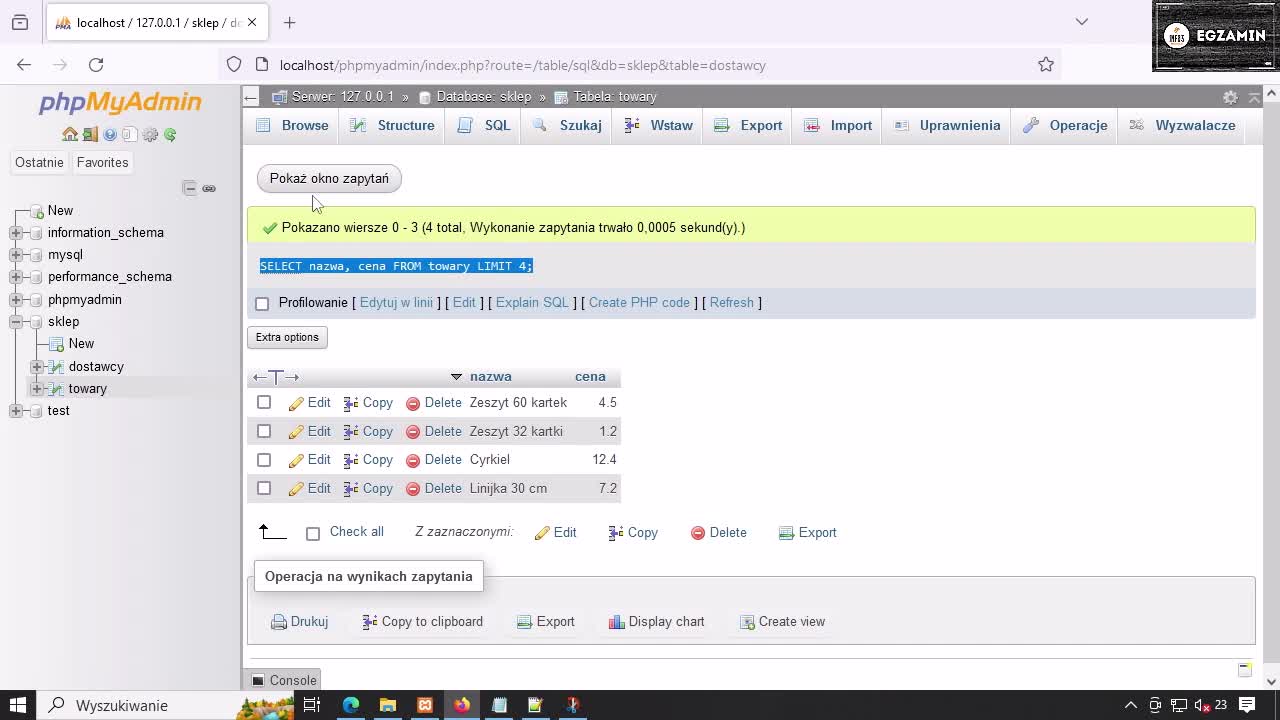Open the MariaDB documentation page icon
This screenshot has width=1280, height=720.
[x=129, y=134]
